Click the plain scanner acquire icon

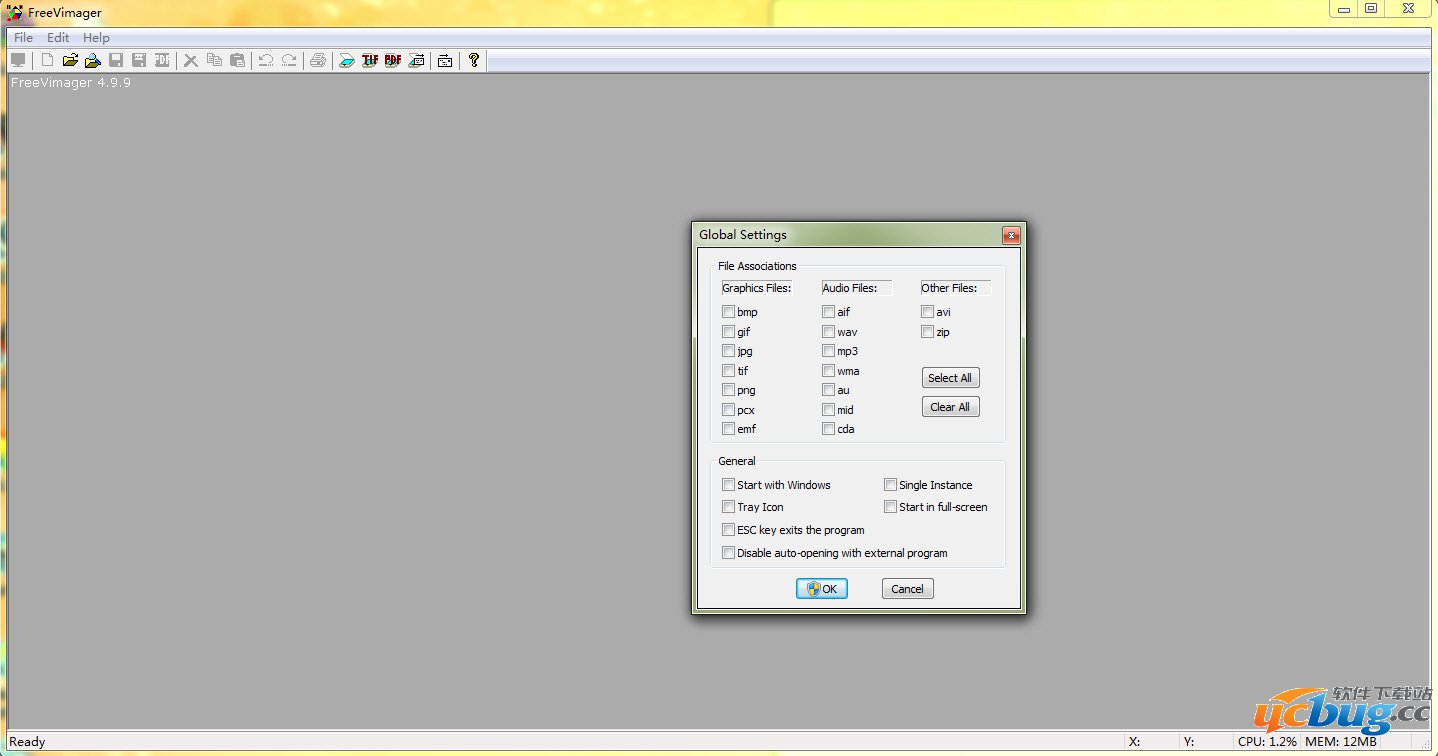347,60
